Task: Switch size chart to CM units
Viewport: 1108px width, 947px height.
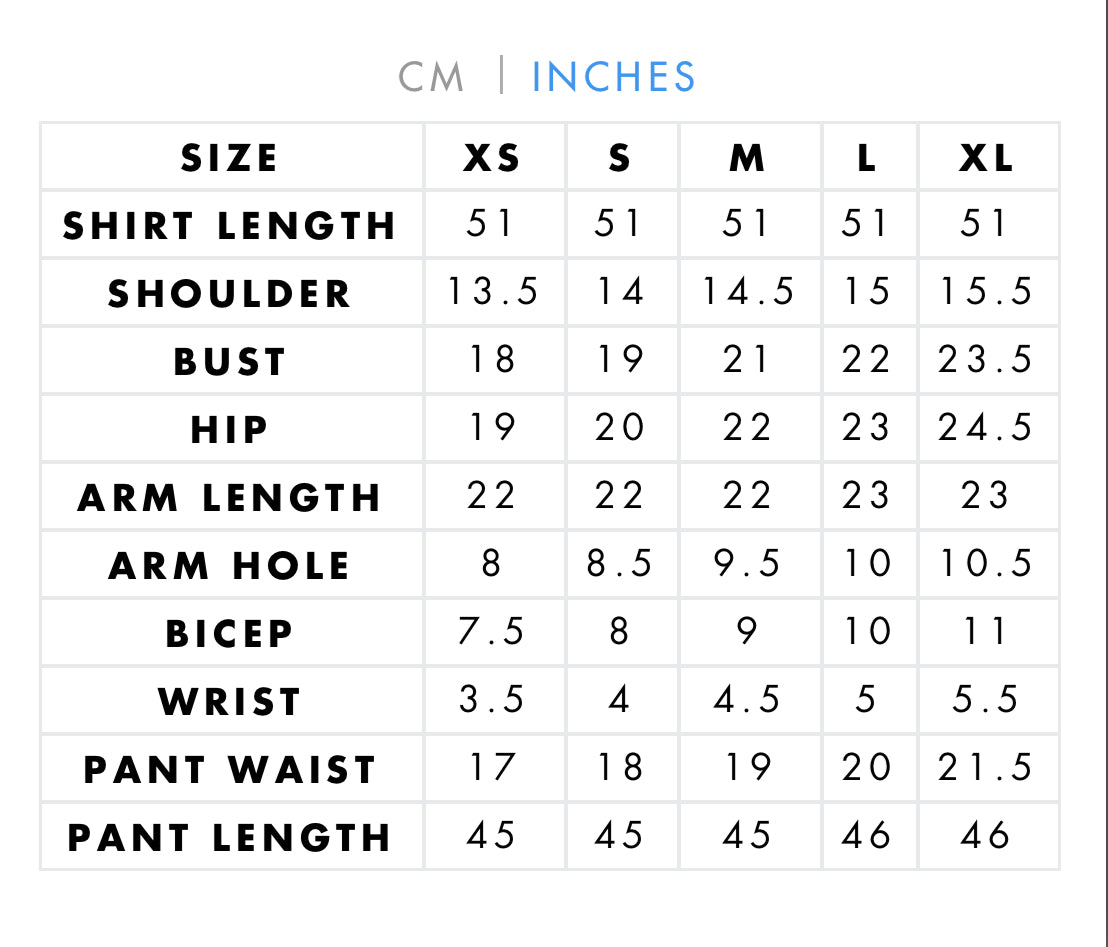Action: pos(431,77)
